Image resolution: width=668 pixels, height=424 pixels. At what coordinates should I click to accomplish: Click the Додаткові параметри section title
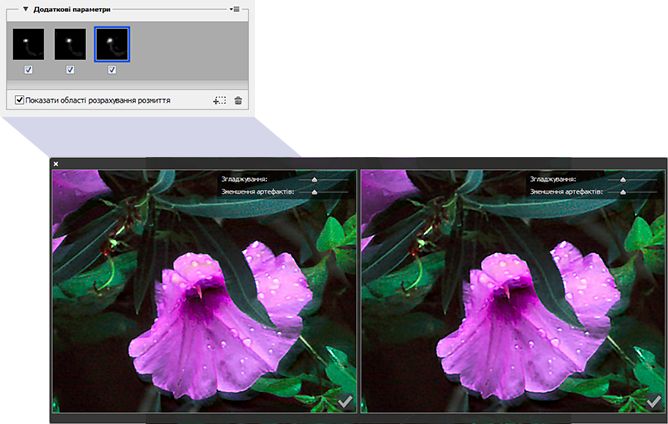click(72, 9)
